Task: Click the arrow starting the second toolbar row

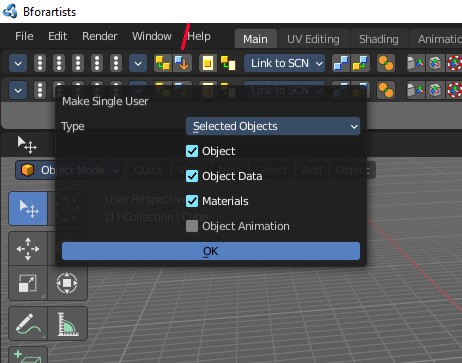Action: [x=18, y=90]
